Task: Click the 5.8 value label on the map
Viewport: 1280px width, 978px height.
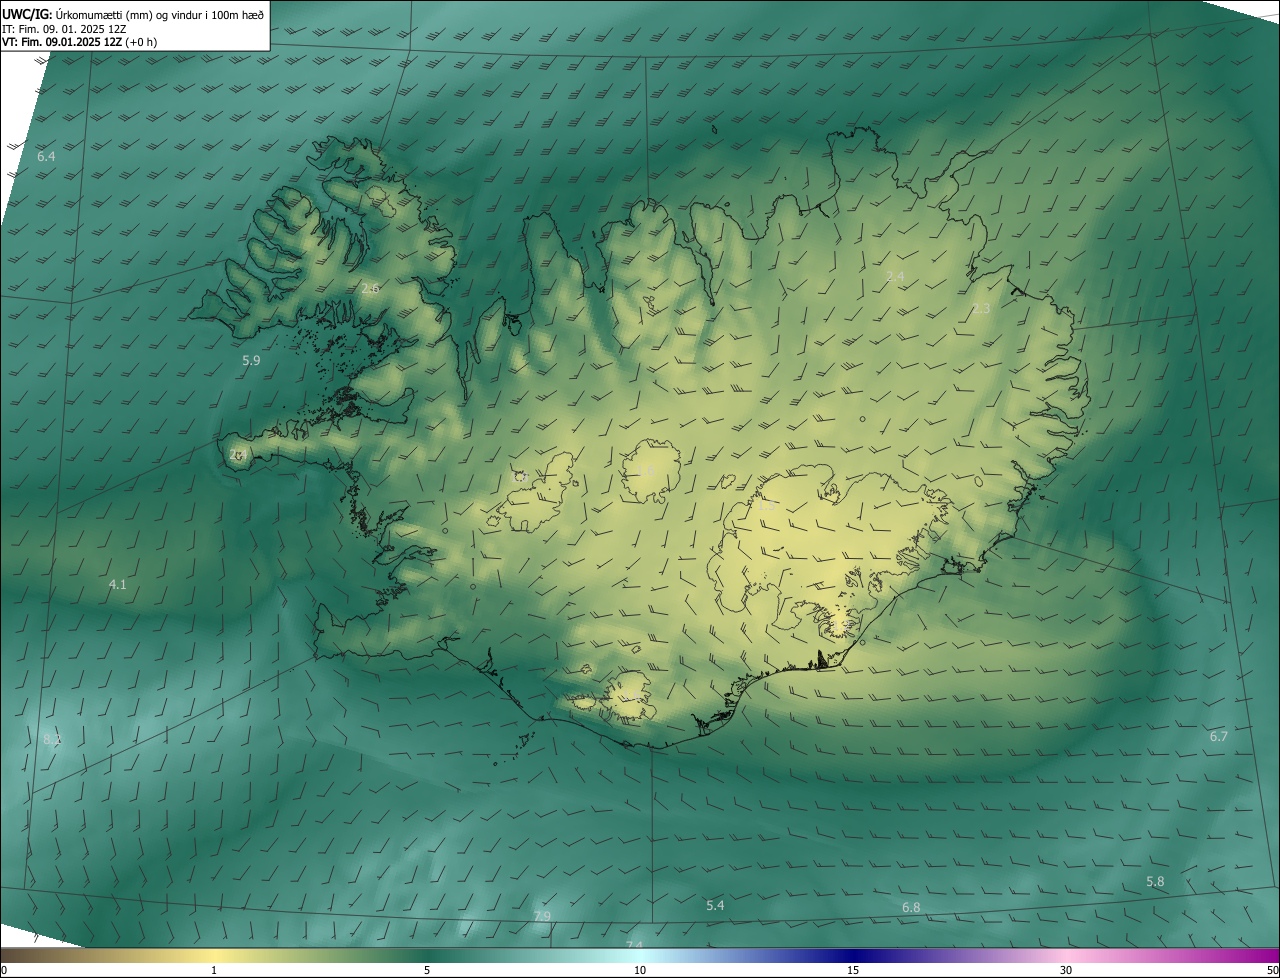Action: (x=1155, y=882)
